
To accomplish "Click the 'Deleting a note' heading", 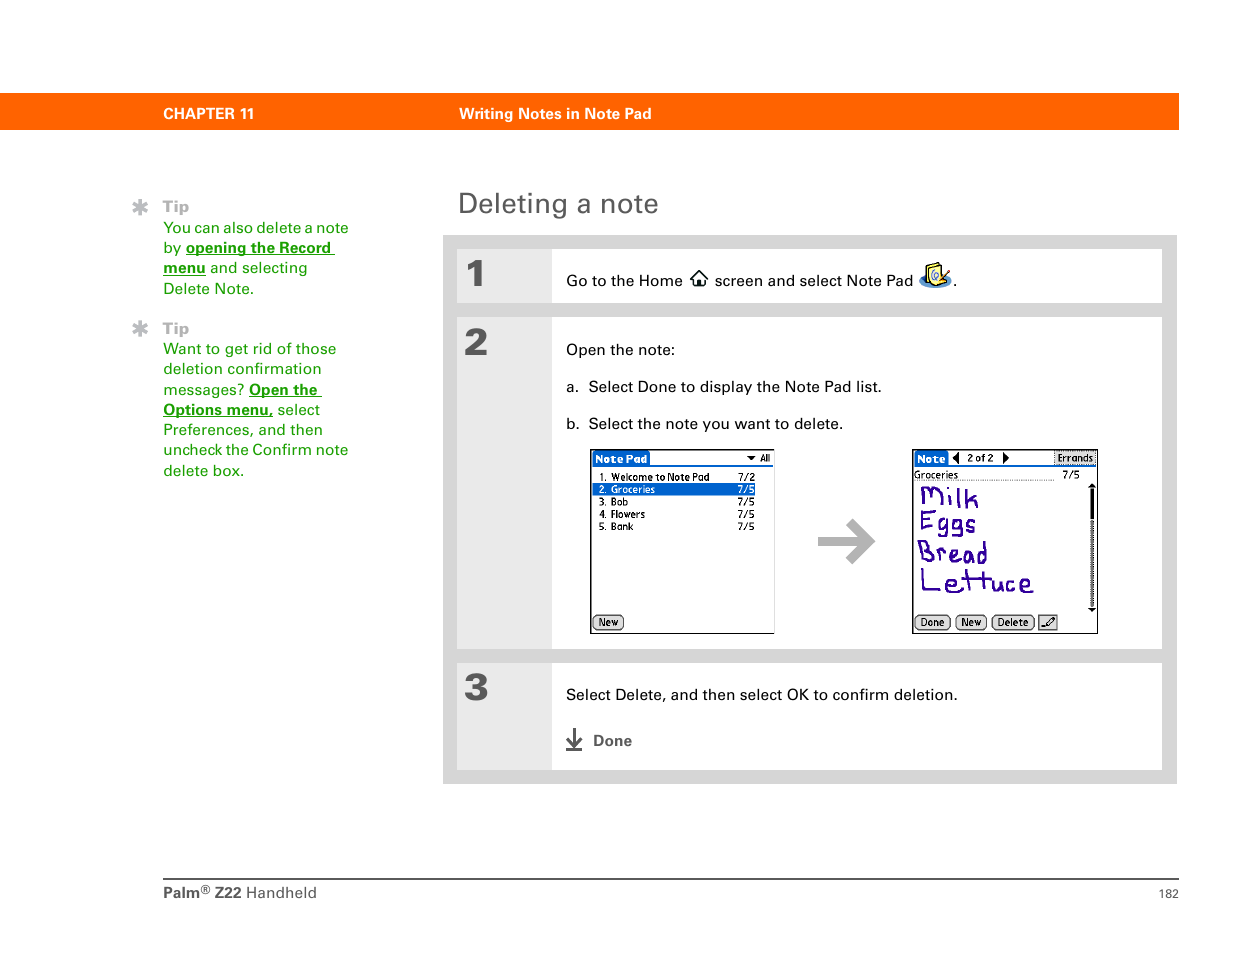I will [558, 204].
